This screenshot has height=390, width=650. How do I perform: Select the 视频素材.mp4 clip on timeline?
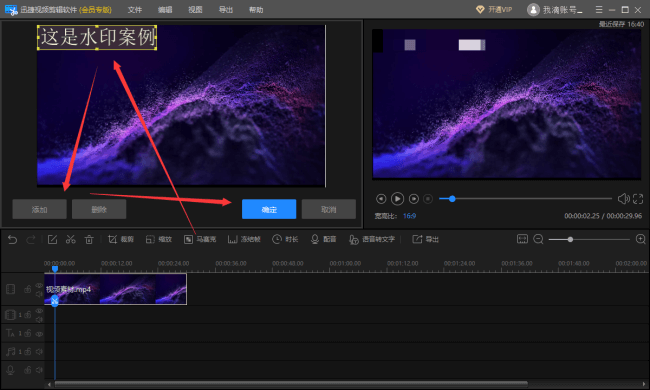[x=116, y=289]
